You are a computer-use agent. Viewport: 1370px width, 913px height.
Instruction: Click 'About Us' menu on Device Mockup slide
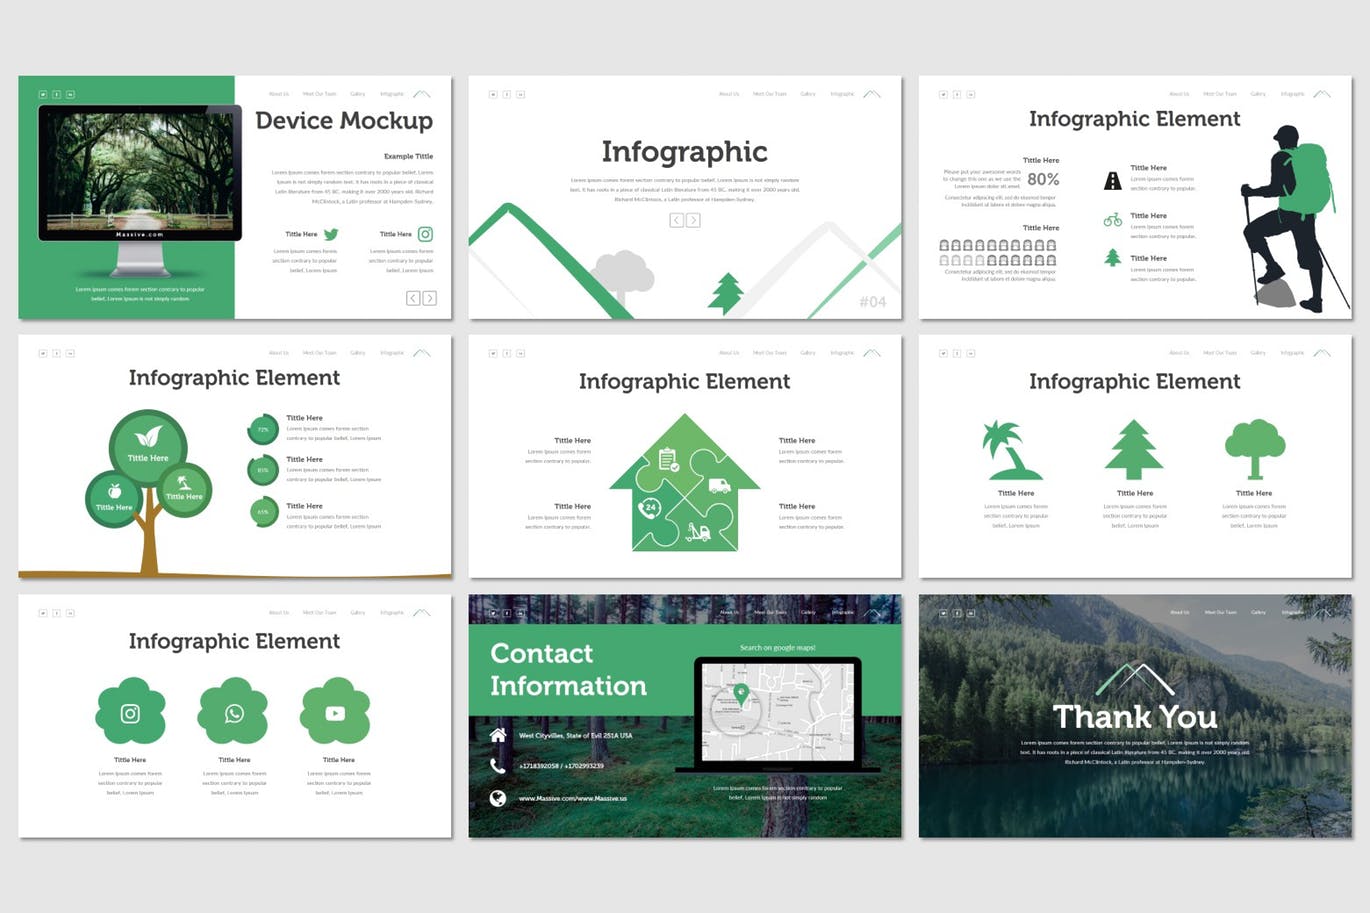[x=278, y=94]
